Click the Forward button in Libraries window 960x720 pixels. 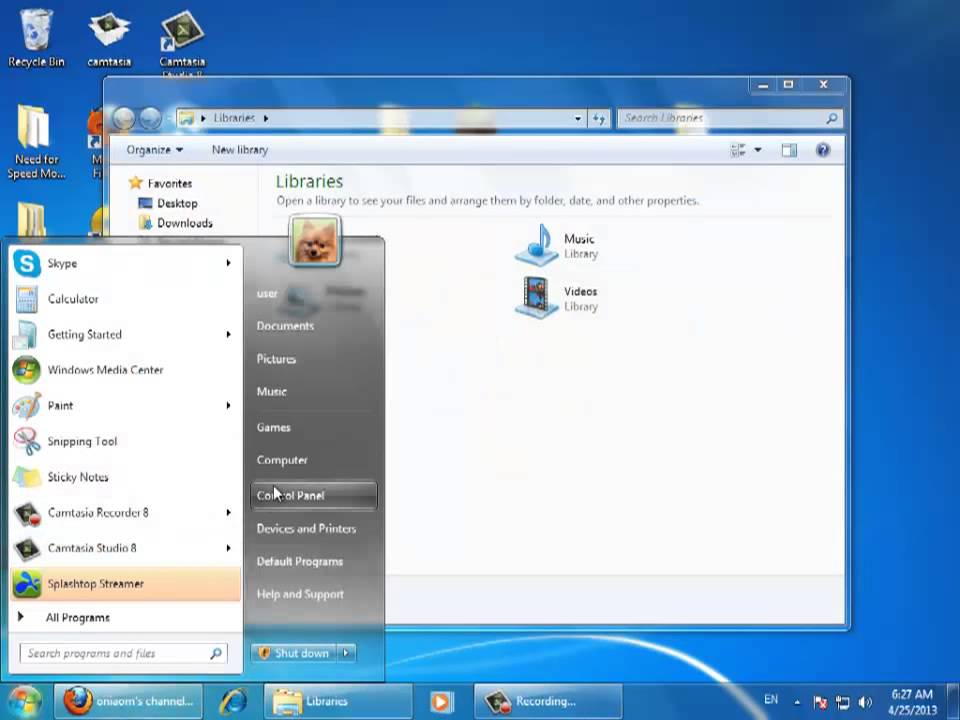[150, 118]
